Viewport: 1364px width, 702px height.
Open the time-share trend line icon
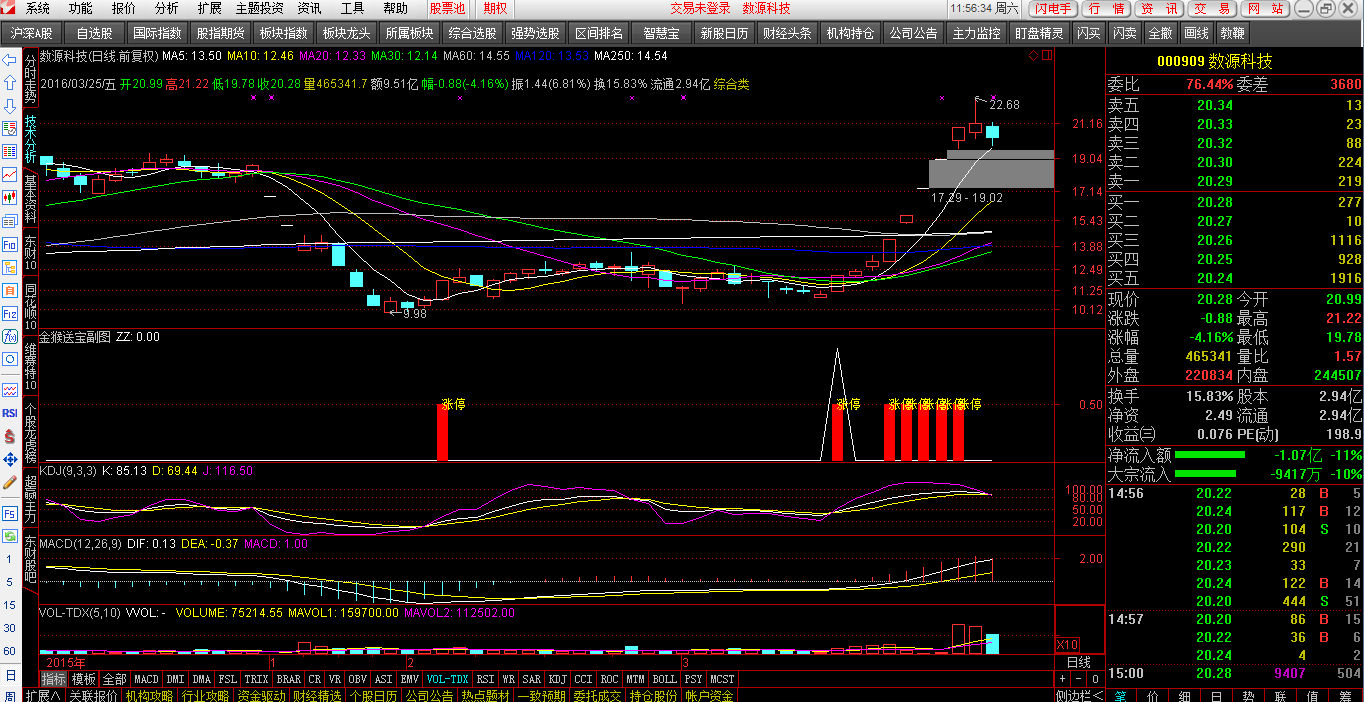(x=10, y=175)
